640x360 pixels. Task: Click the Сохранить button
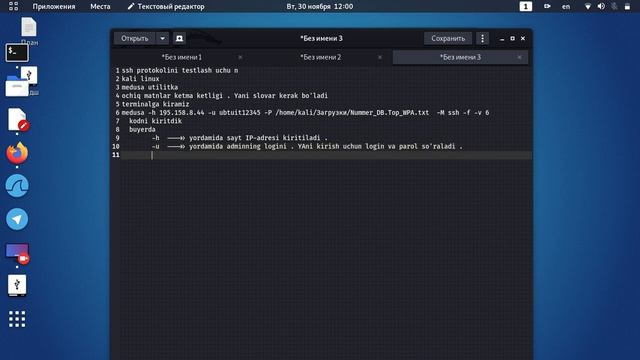click(x=448, y=38)
